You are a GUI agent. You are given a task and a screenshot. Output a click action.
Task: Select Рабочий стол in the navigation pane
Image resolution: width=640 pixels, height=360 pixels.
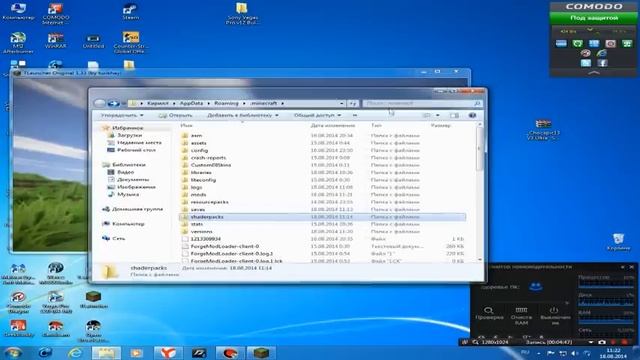click(x=136, y=150)
